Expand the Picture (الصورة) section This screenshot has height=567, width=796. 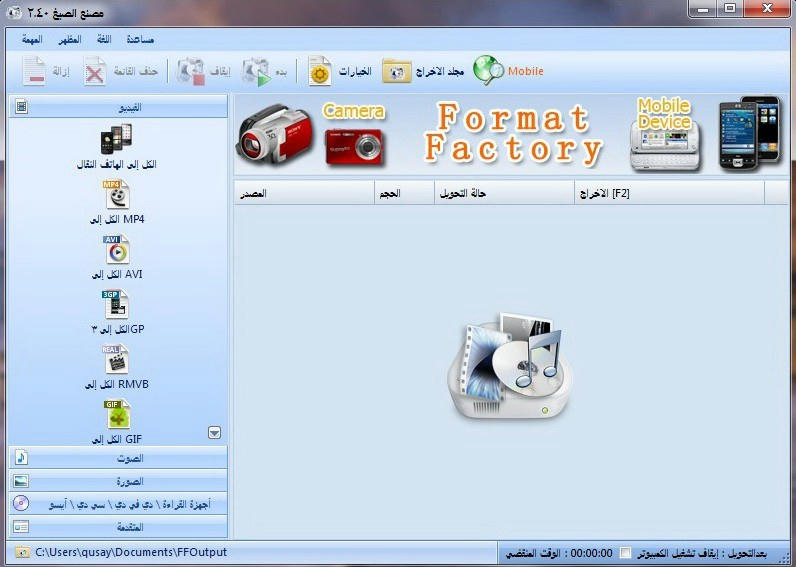pyautogui.click(x=118, y=481)
